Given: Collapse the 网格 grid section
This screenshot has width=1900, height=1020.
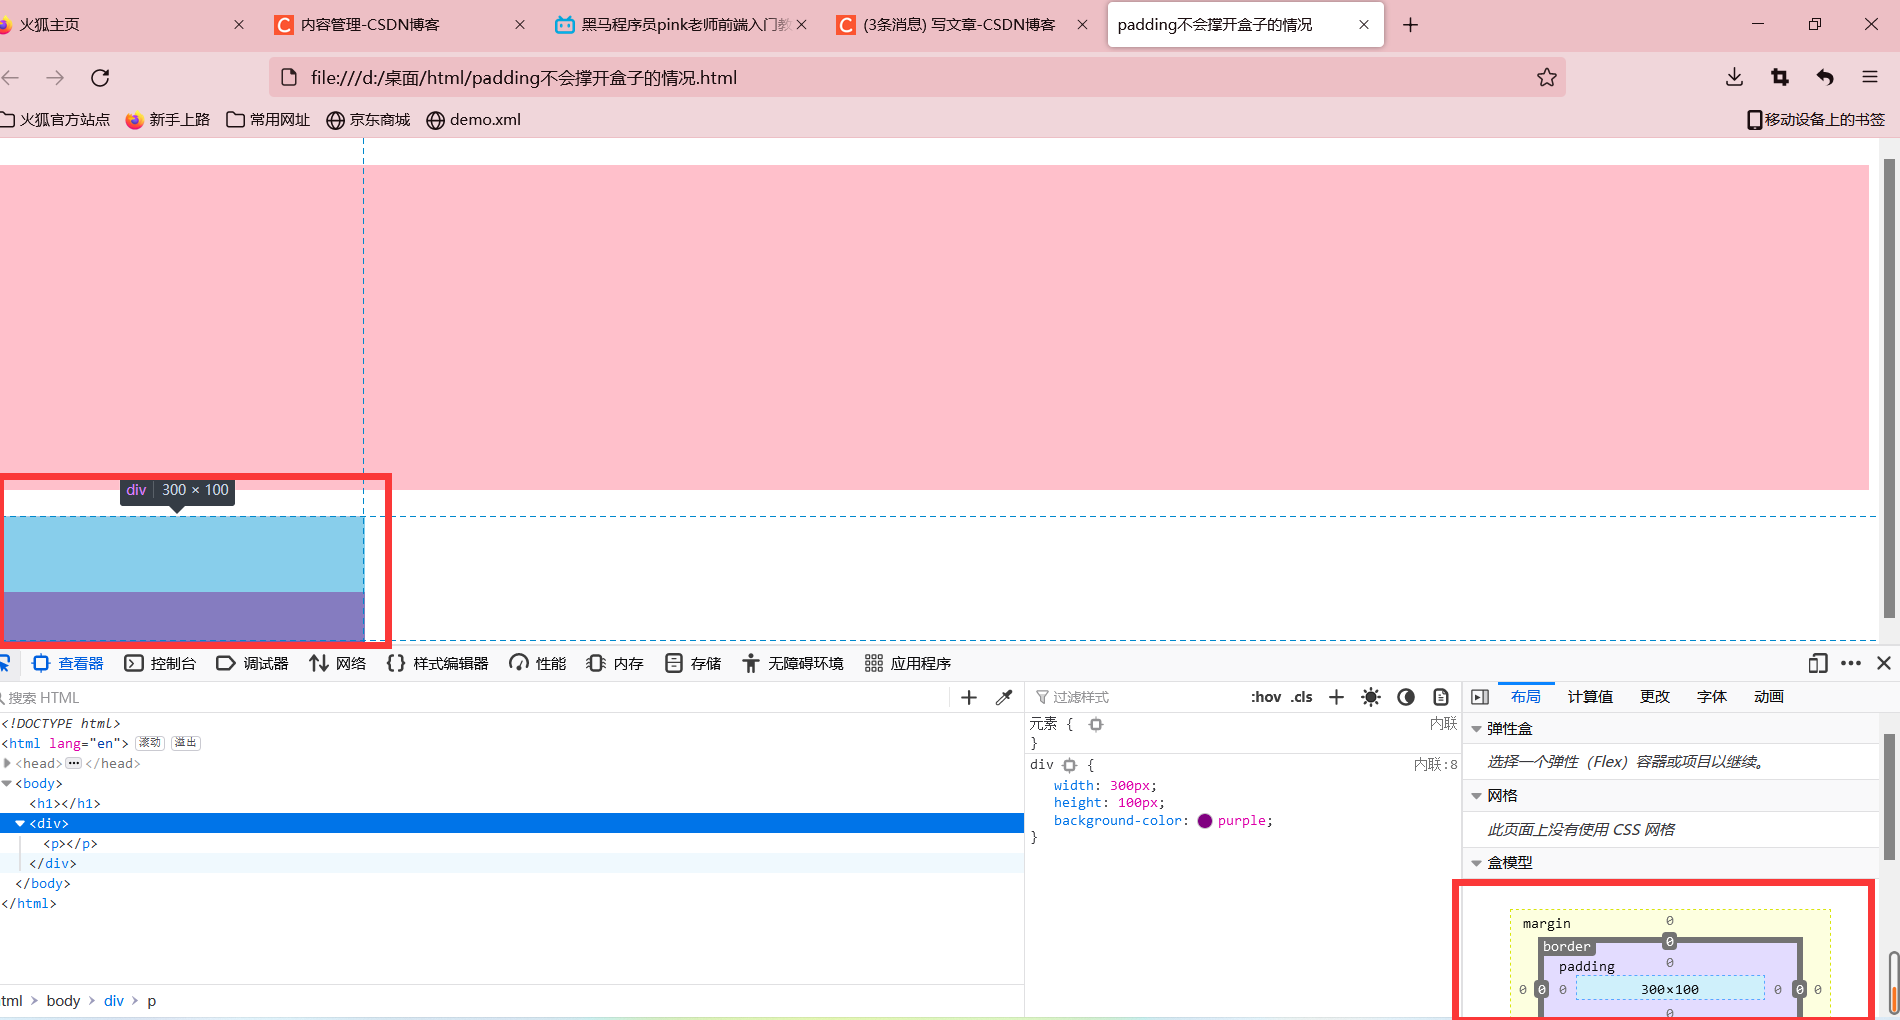Looking at the screenshot, I should tap(1477, 796).
